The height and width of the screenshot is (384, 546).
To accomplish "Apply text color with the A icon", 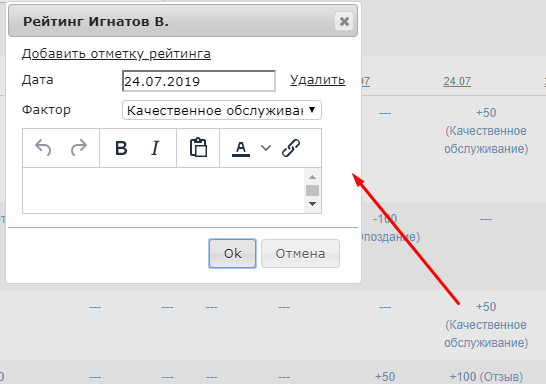I will pyautogui.click(x=241, y=148).
